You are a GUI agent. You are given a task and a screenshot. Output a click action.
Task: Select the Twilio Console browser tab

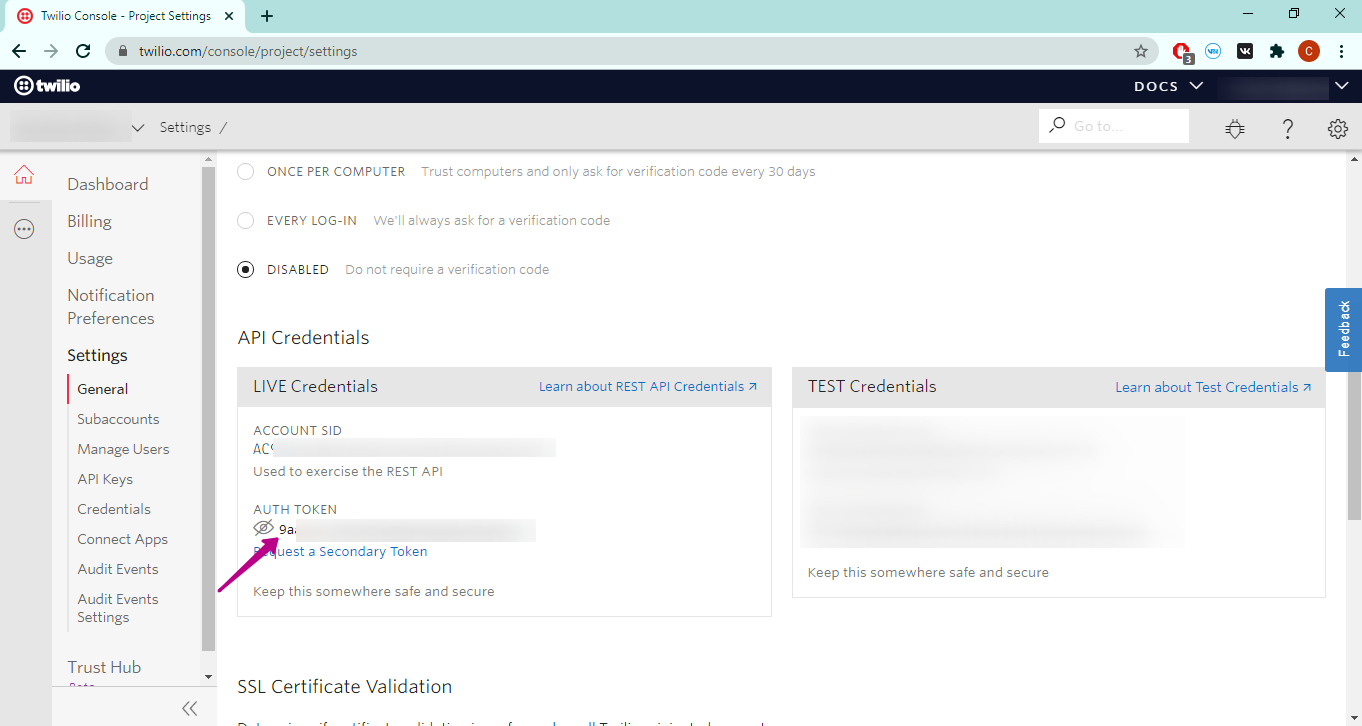pyautogui.click(x=123, y=16)
